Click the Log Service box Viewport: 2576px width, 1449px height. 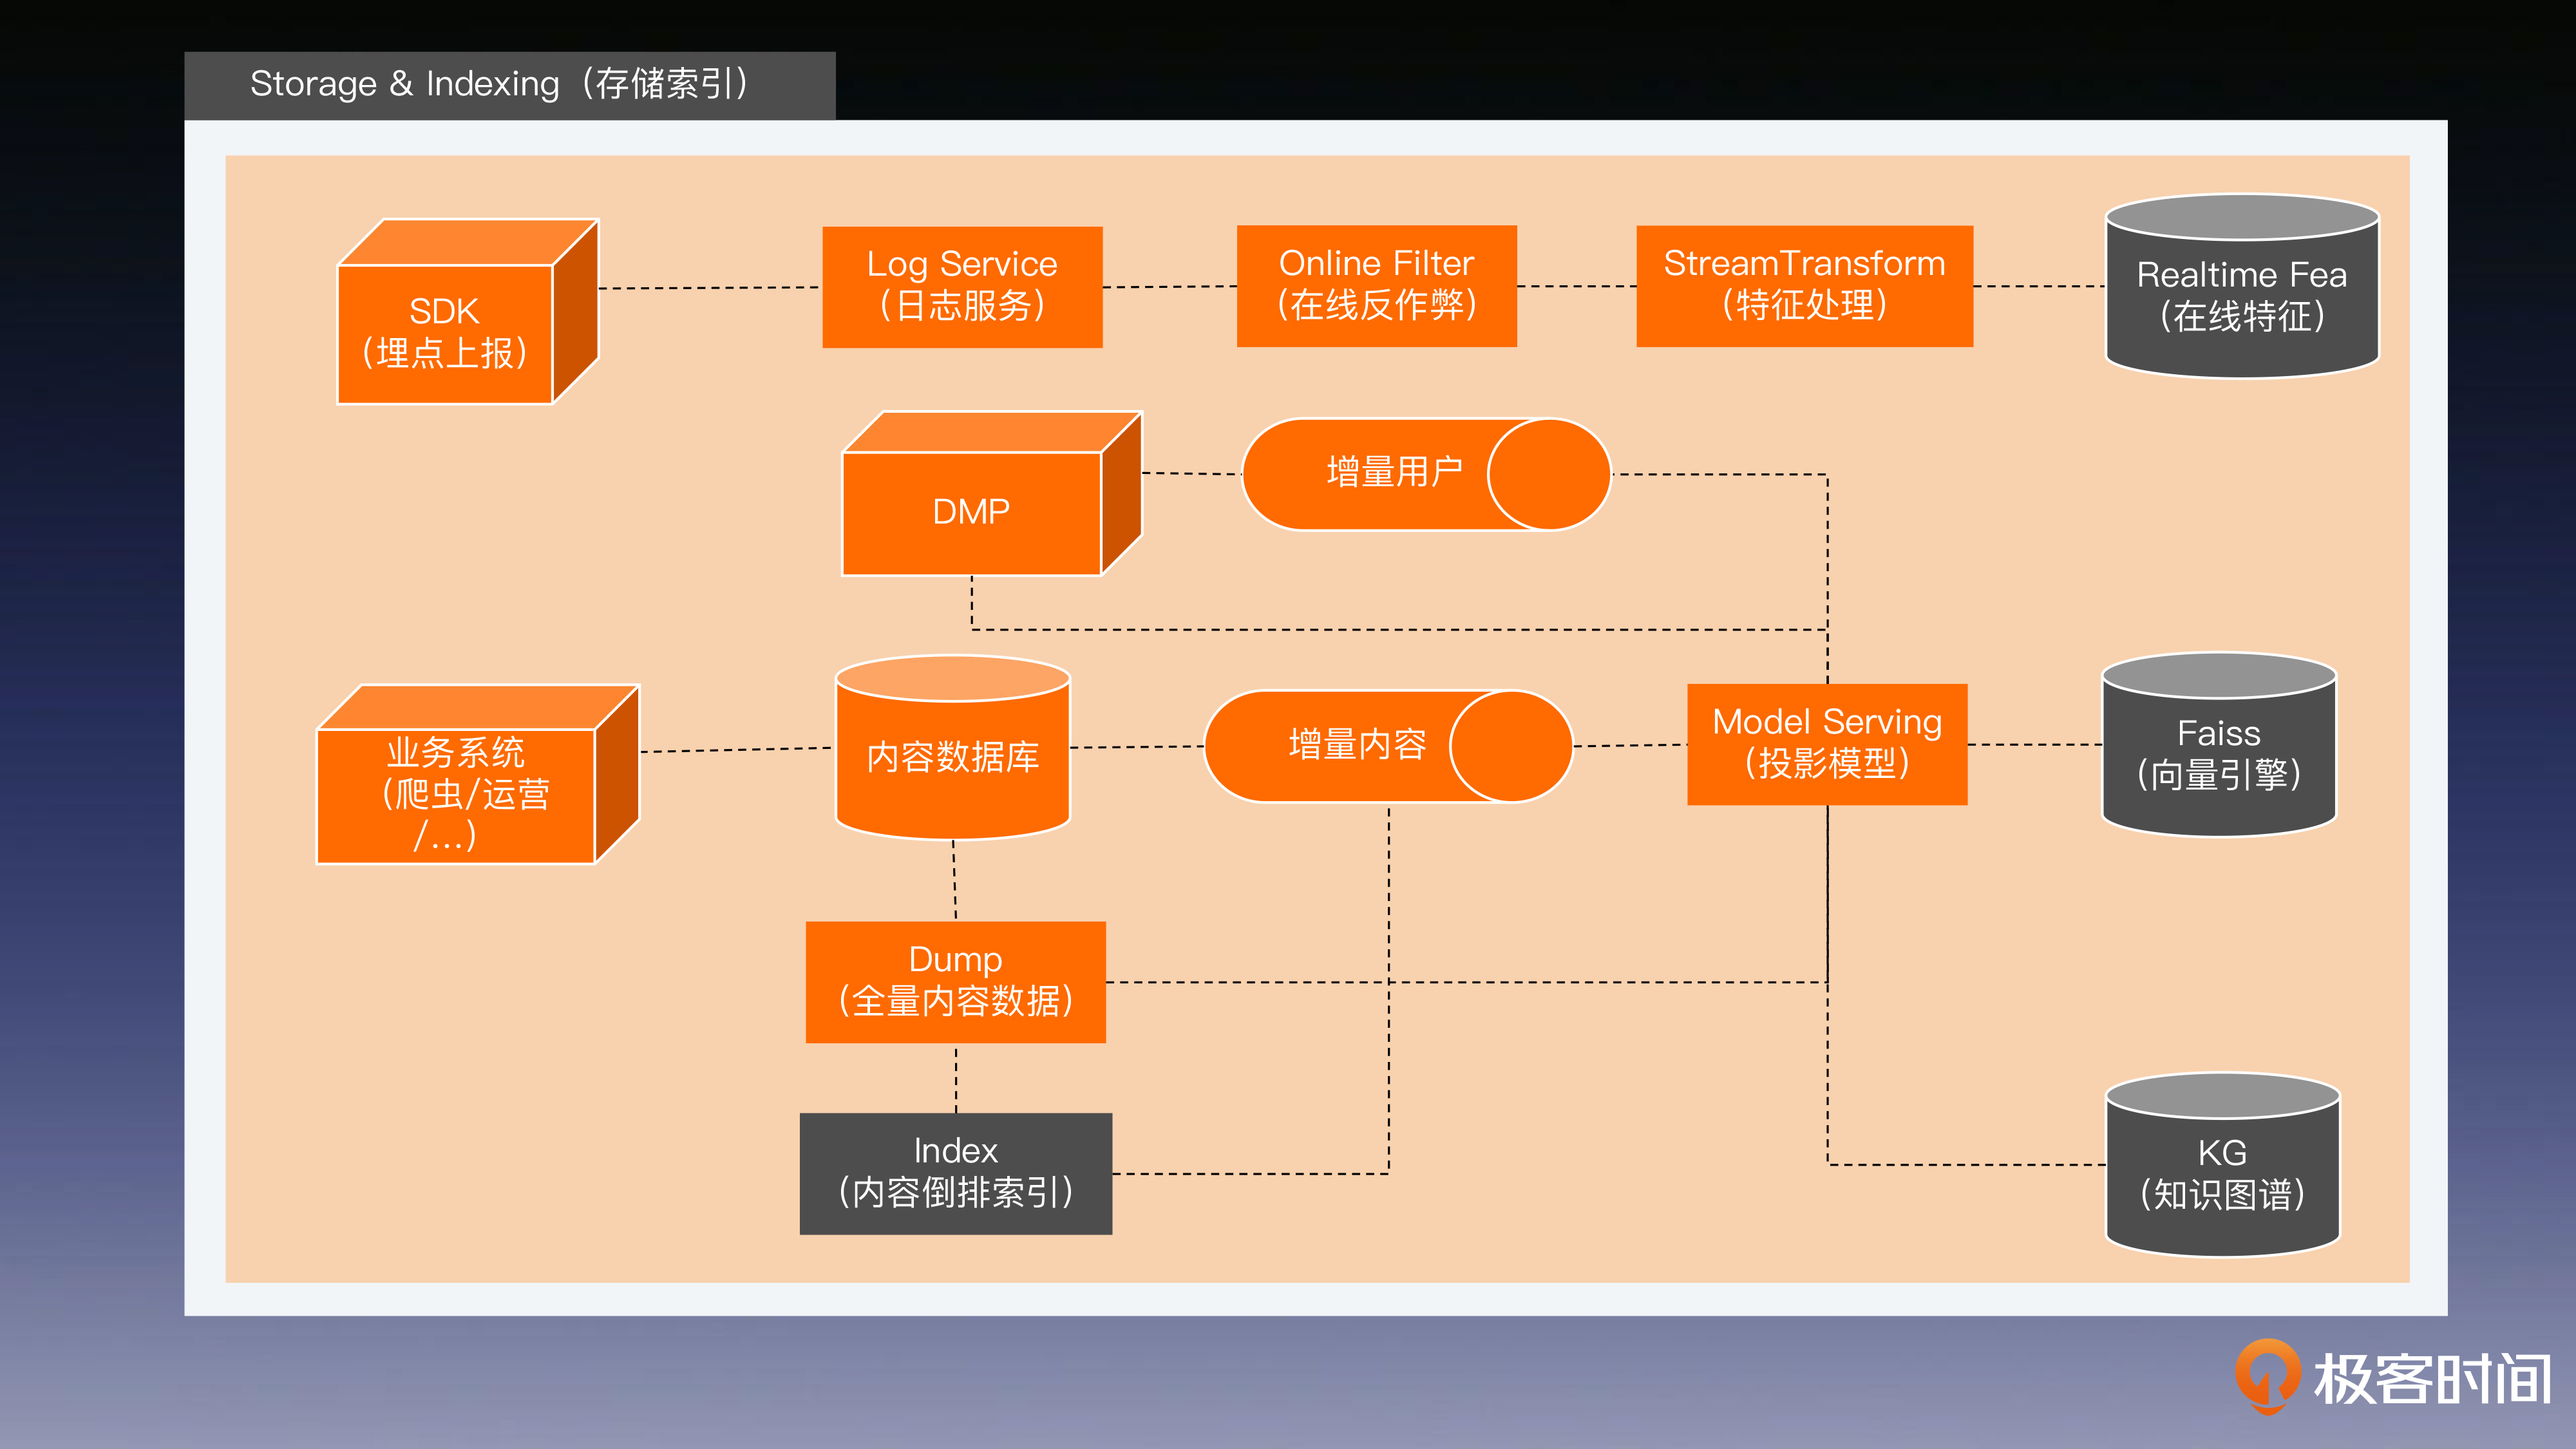coord(962,286)
